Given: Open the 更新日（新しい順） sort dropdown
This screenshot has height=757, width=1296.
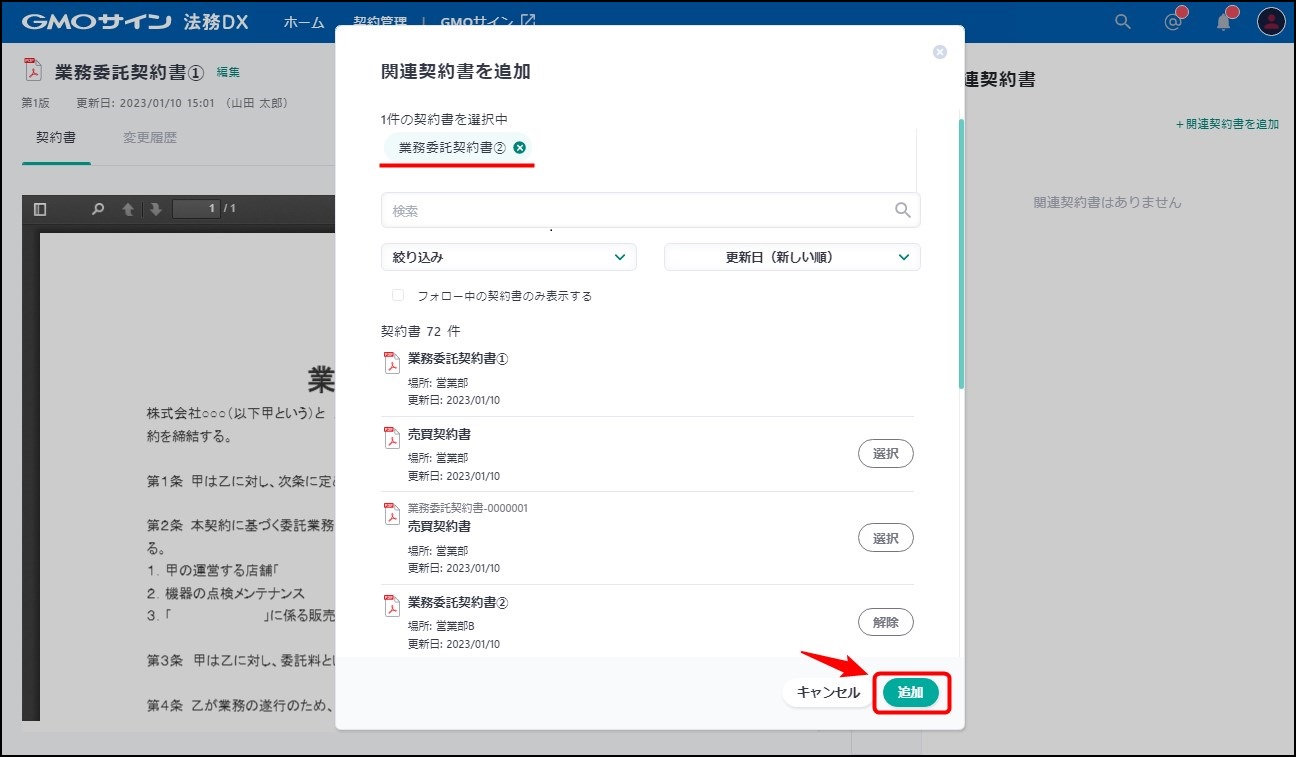Looking at the screenshot, I should 791,257.
